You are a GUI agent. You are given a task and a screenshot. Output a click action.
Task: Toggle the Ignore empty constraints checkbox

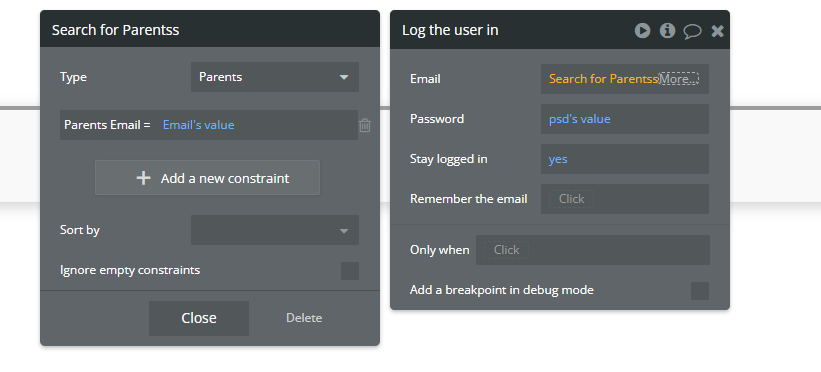click(x=350, y=271)
